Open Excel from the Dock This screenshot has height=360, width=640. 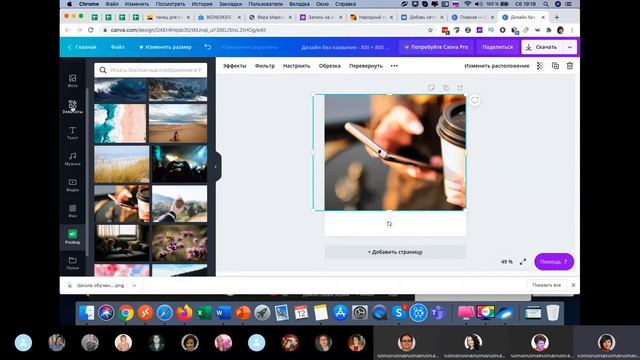(x=204, y=313)
